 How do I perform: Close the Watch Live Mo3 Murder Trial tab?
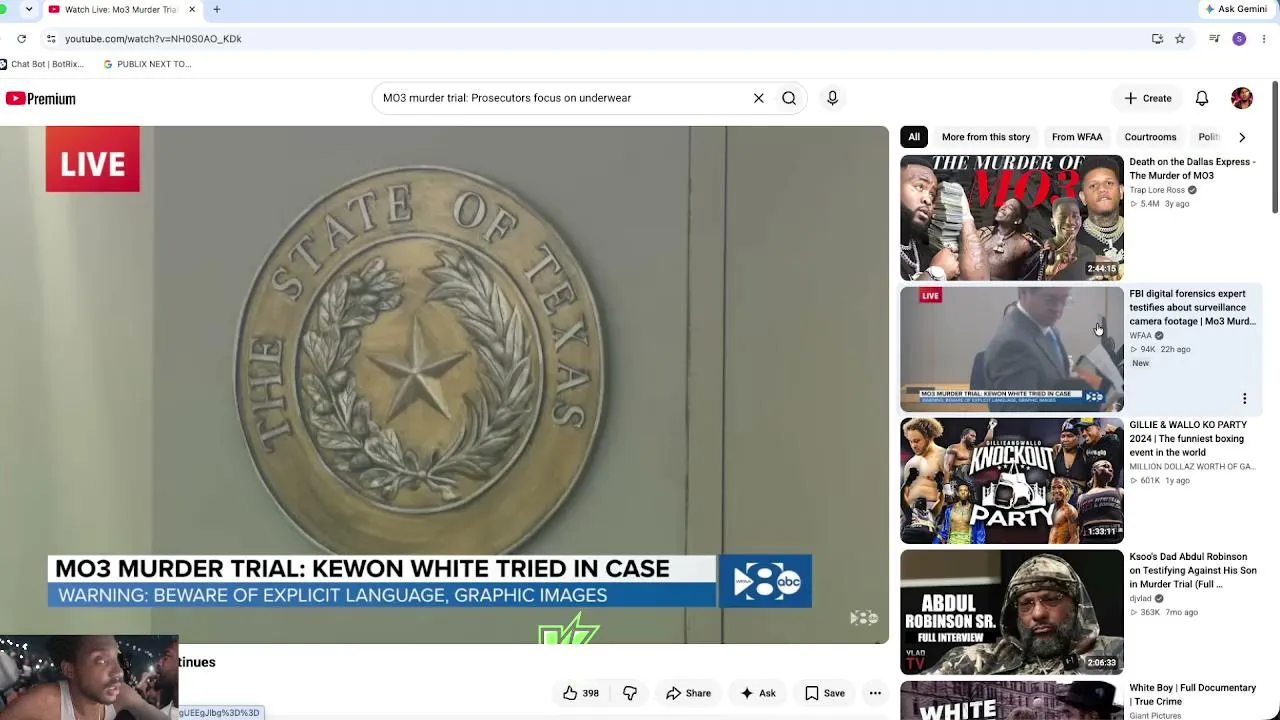click(192, 9)
